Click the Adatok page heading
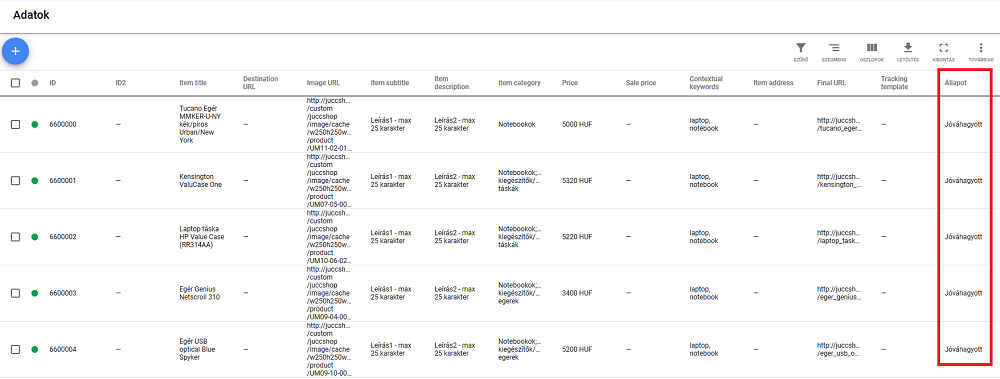The image size is (1000, 379). 31,15
